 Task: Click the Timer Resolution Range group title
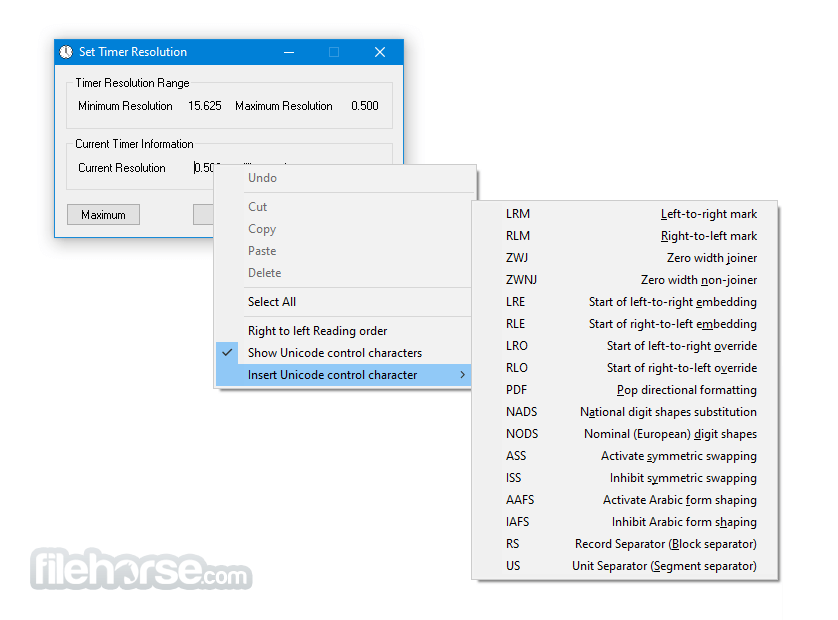132,83
